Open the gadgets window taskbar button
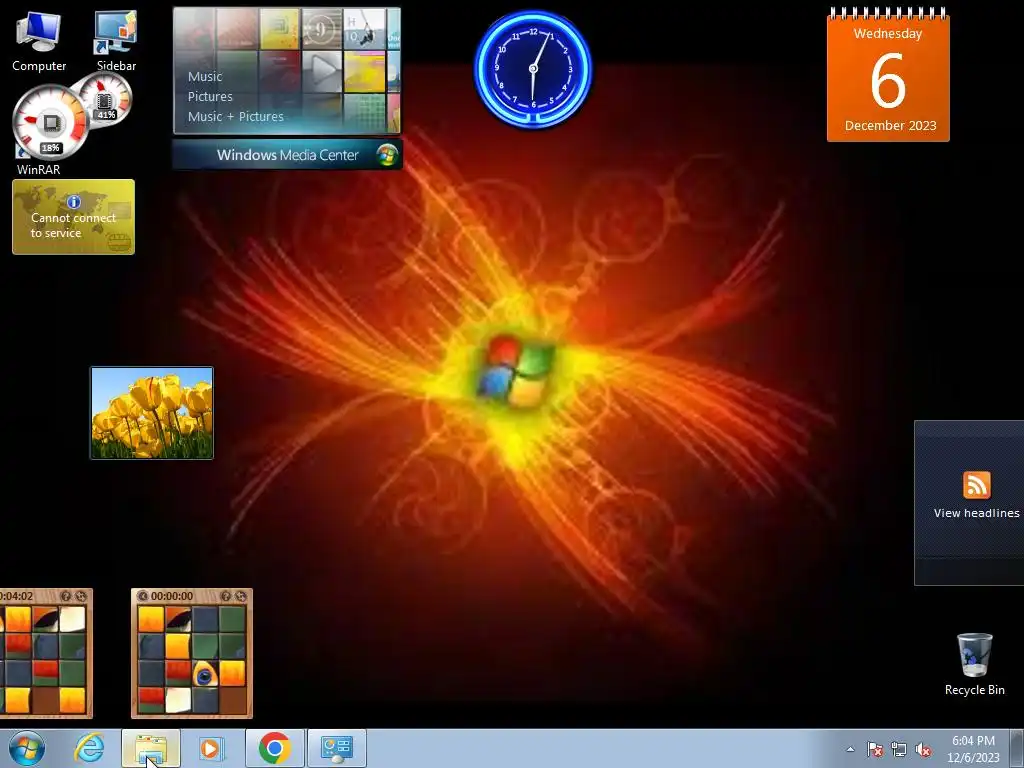The width and height of the screenshot is (1024, 768). (x=336, y=748)
